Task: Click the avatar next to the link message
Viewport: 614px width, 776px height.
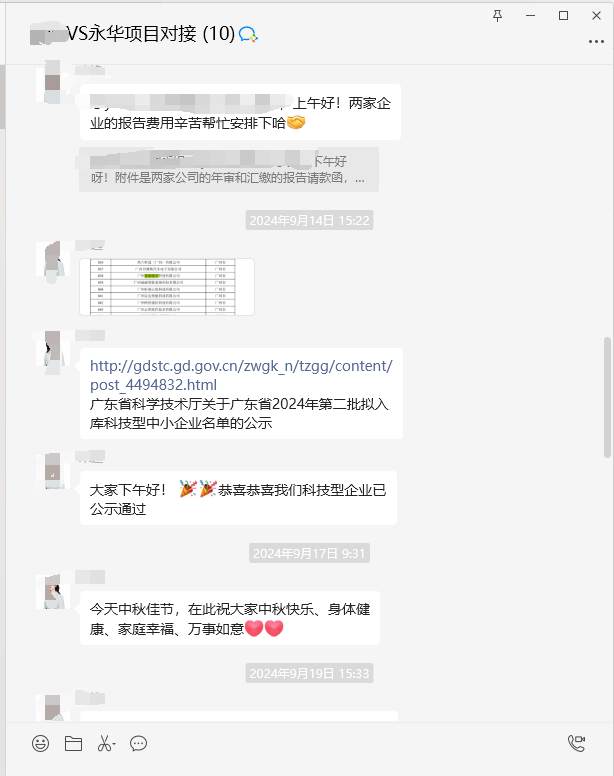Action: click(x=51, y=352)
